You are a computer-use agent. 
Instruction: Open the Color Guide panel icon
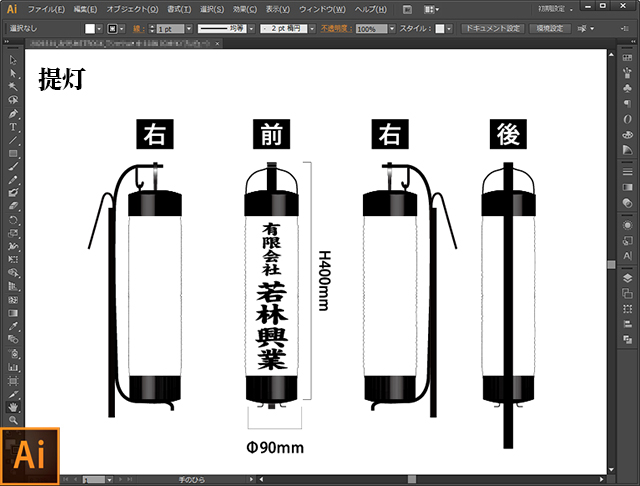(627, 150)
